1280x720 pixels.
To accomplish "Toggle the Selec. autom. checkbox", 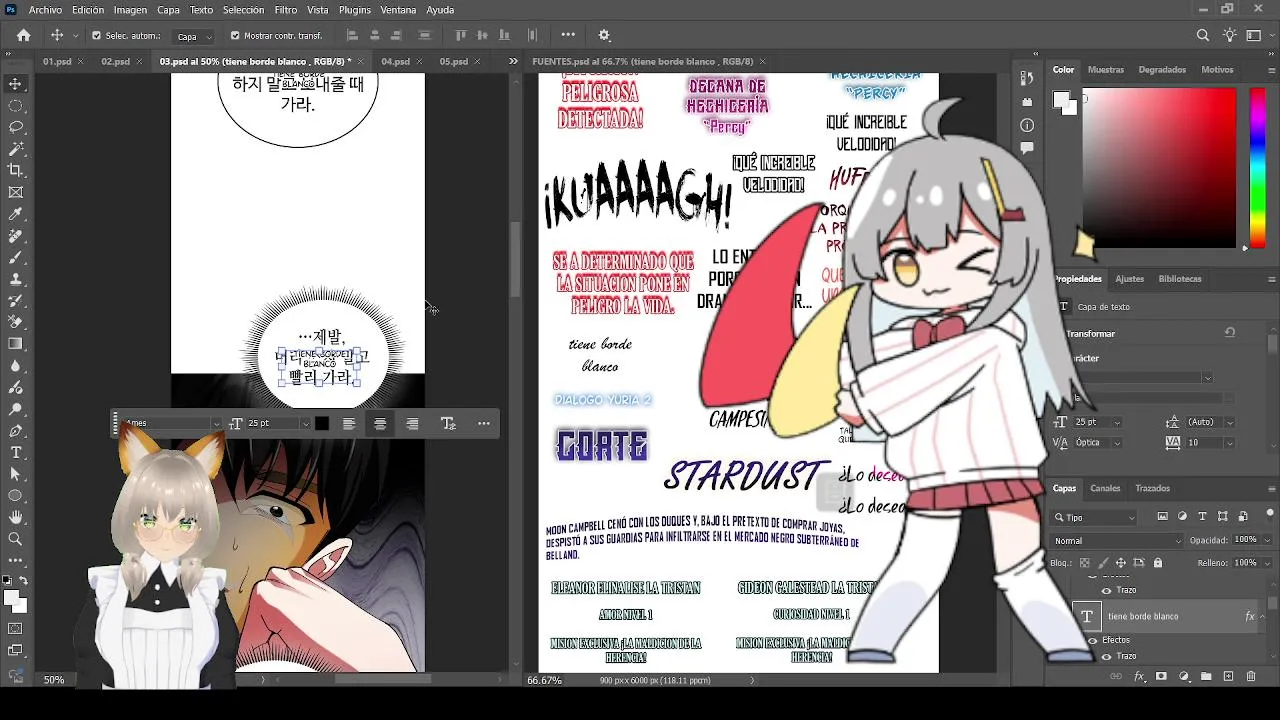I will (97, 35).
